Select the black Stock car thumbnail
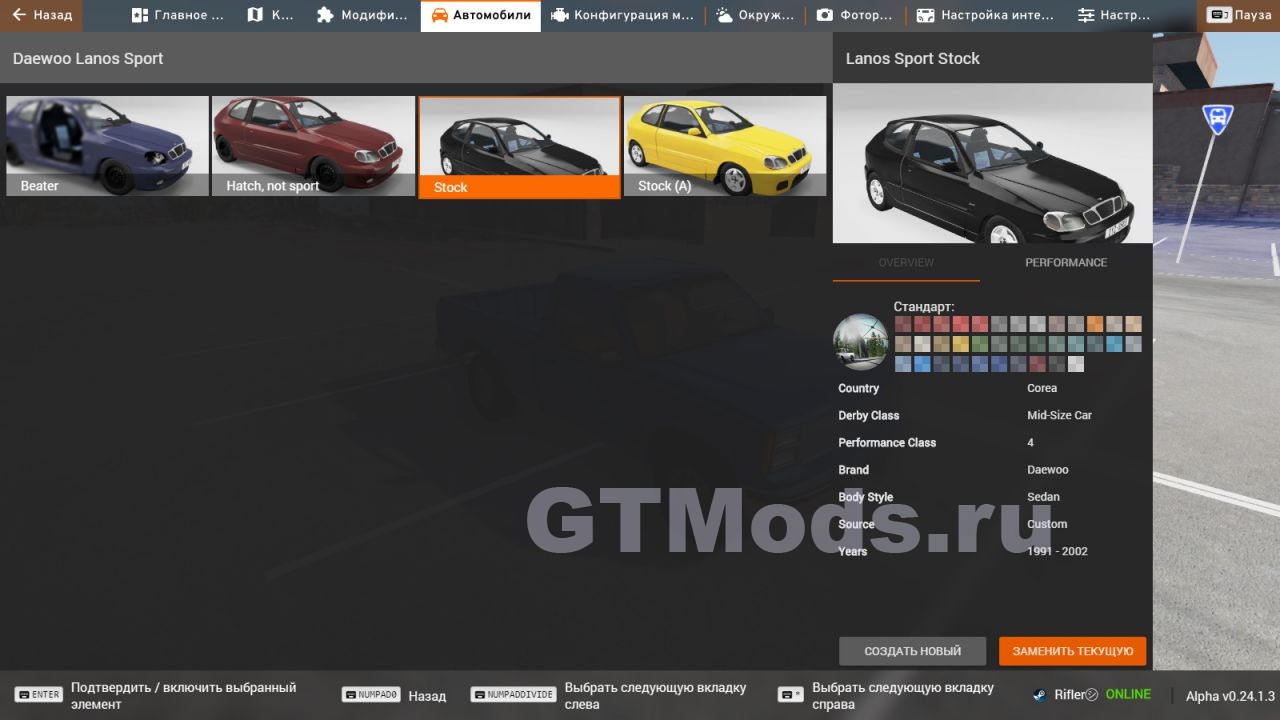This screenshot has height=720, width=1280. point(519,147)
